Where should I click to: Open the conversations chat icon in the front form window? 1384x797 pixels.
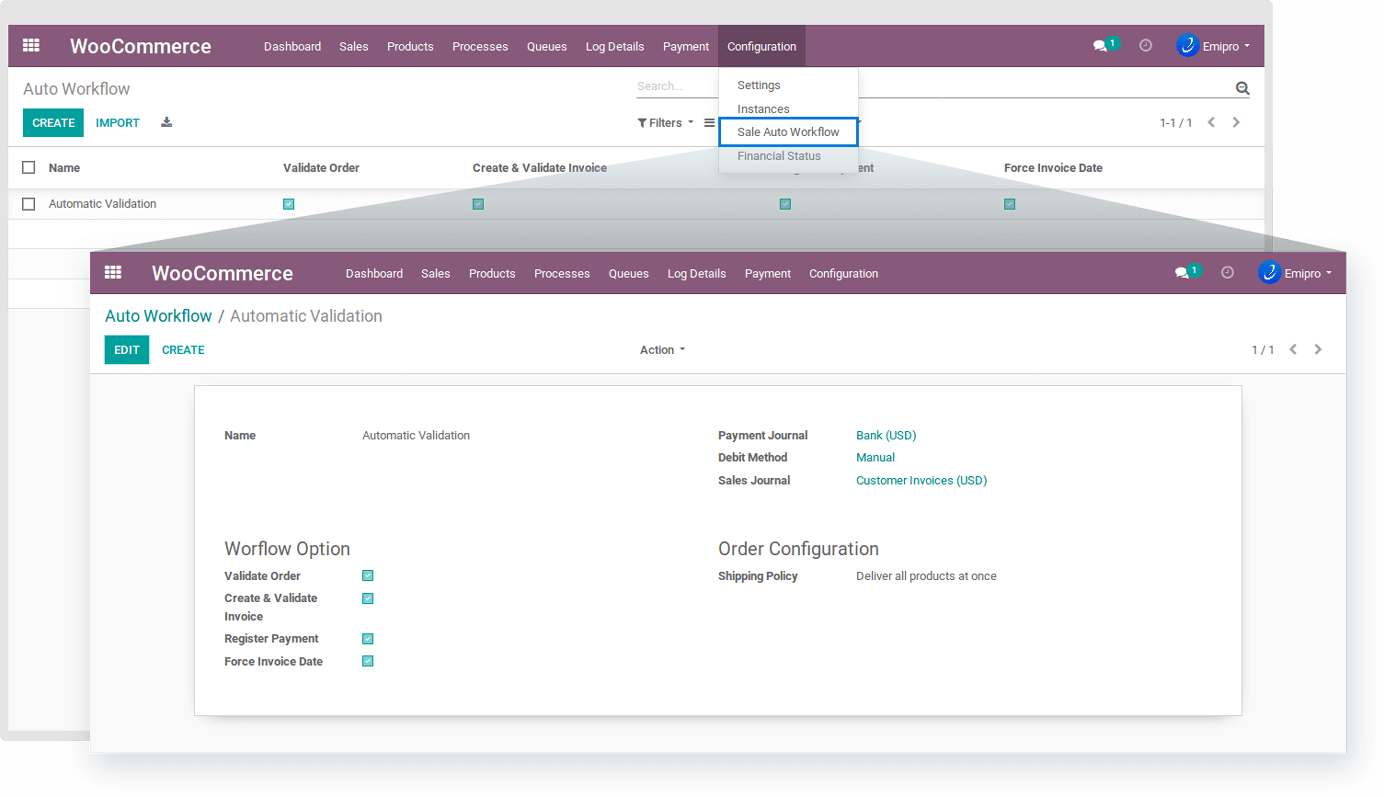coord(1182,273)
